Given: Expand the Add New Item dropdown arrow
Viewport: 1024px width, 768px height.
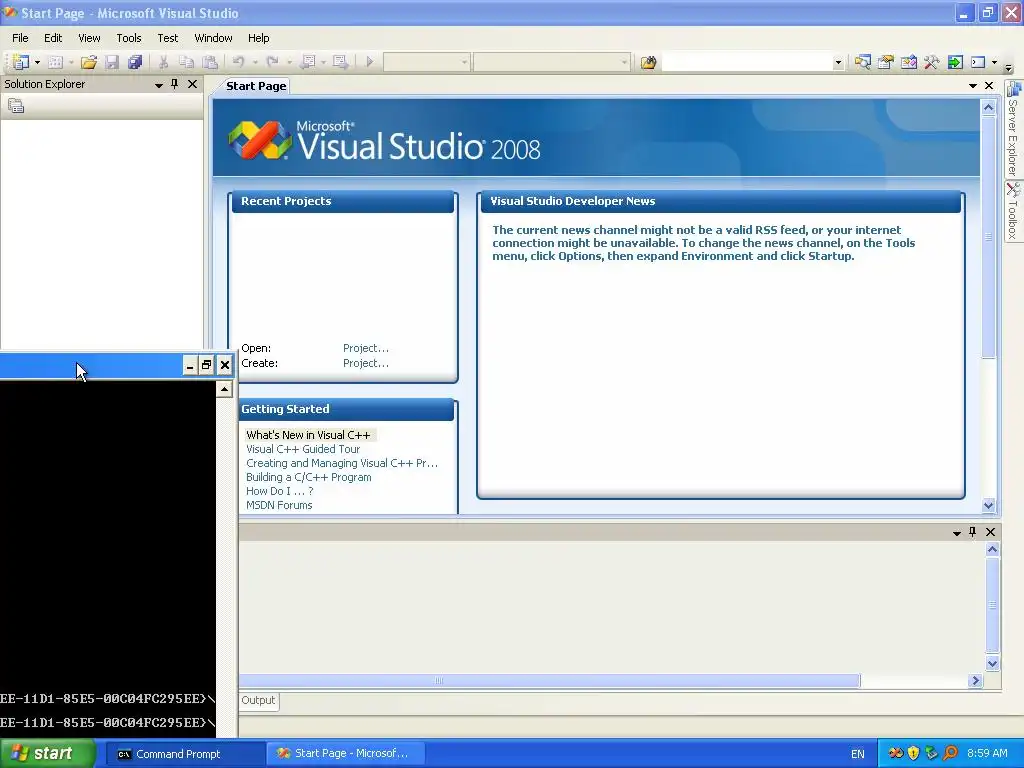Looking at the screenshot, I should [71, 62].
